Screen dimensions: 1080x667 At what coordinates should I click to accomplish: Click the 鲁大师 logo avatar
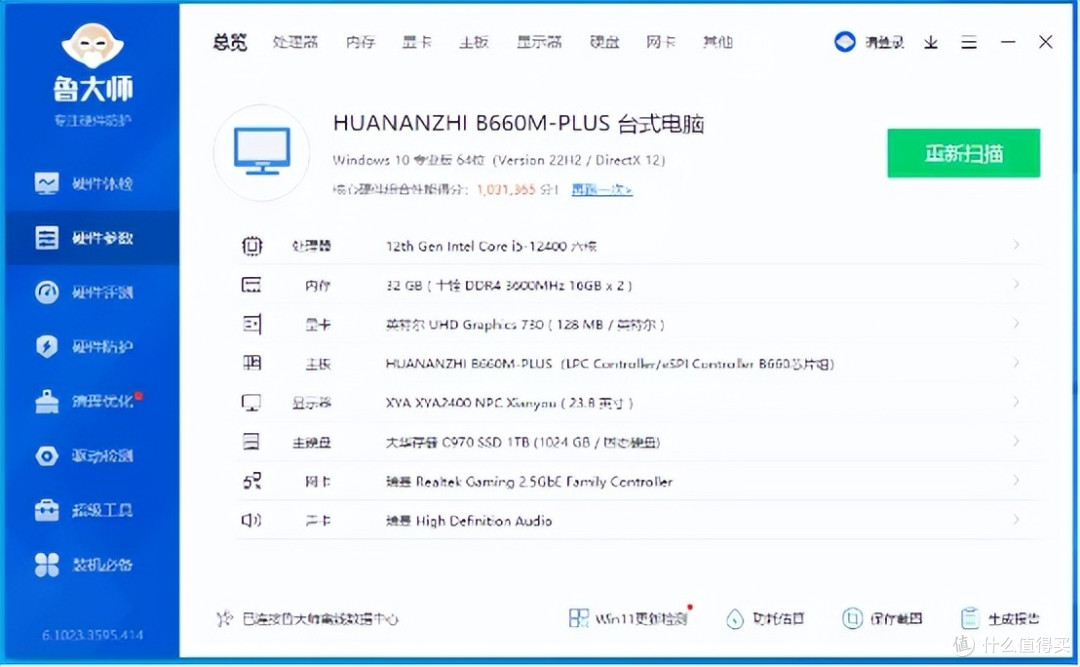(92, 47)
